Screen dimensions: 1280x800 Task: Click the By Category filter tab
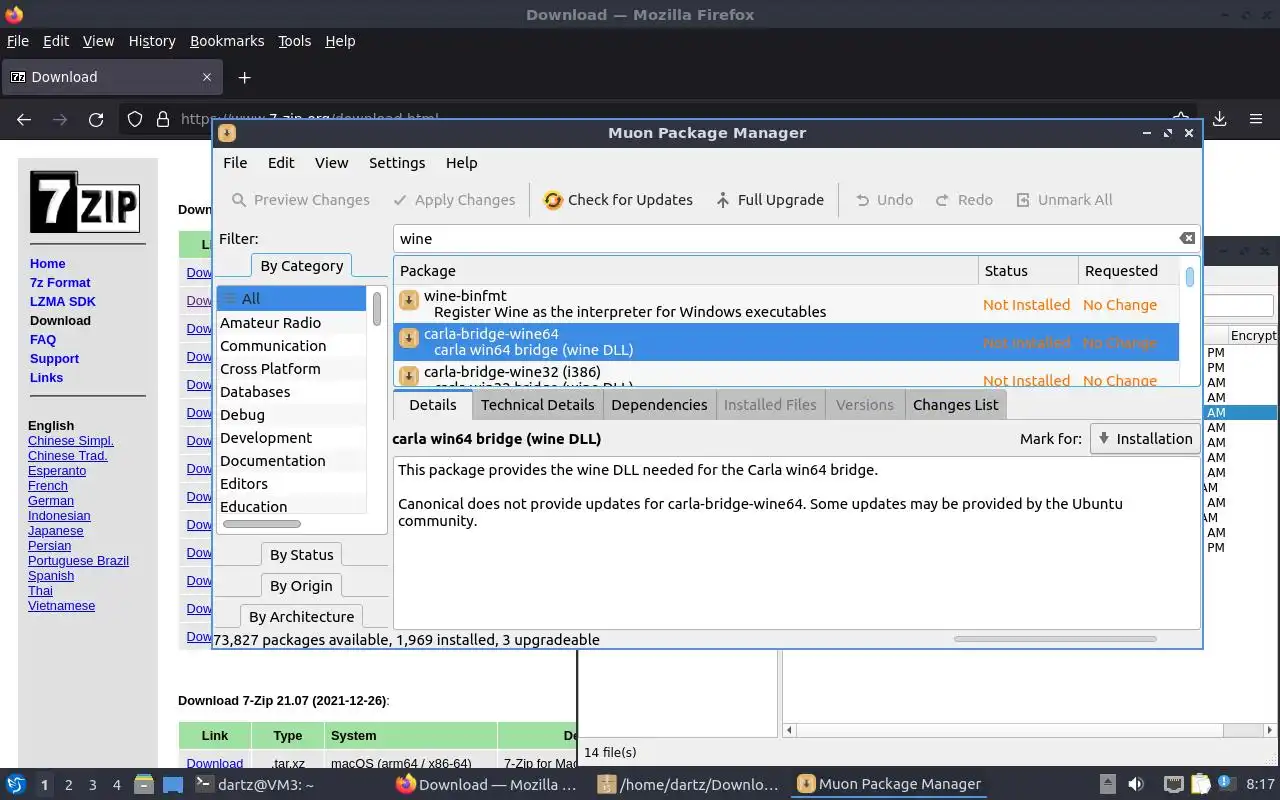tap(301, 266)
